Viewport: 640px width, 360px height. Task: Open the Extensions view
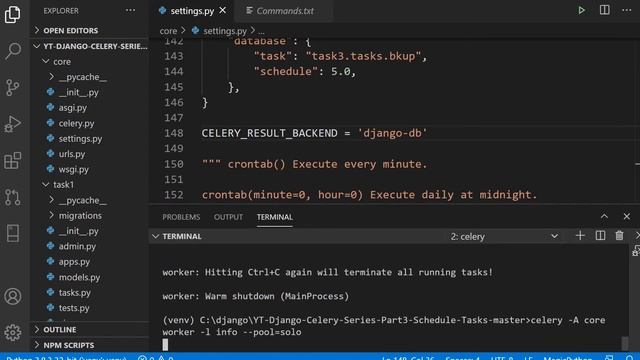[13, 160]
